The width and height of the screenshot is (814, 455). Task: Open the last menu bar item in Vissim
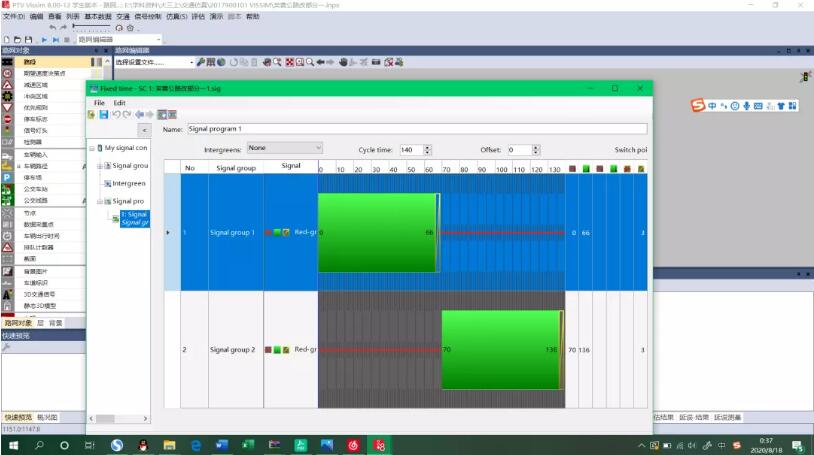point(252,17)
